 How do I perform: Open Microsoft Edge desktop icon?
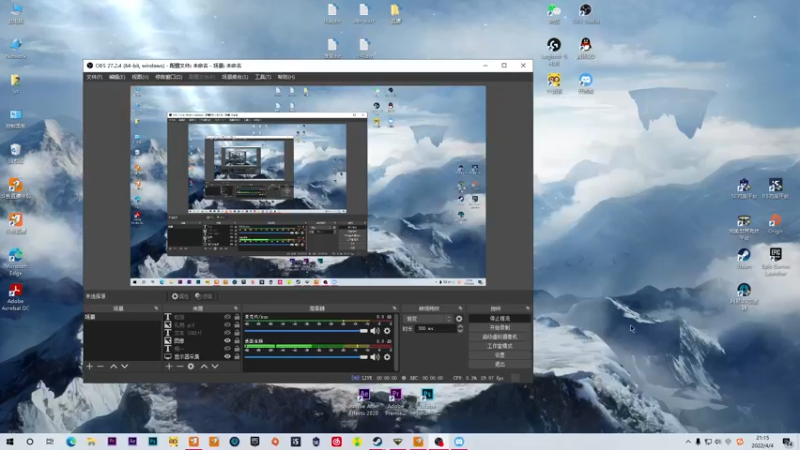coord(15,262)
